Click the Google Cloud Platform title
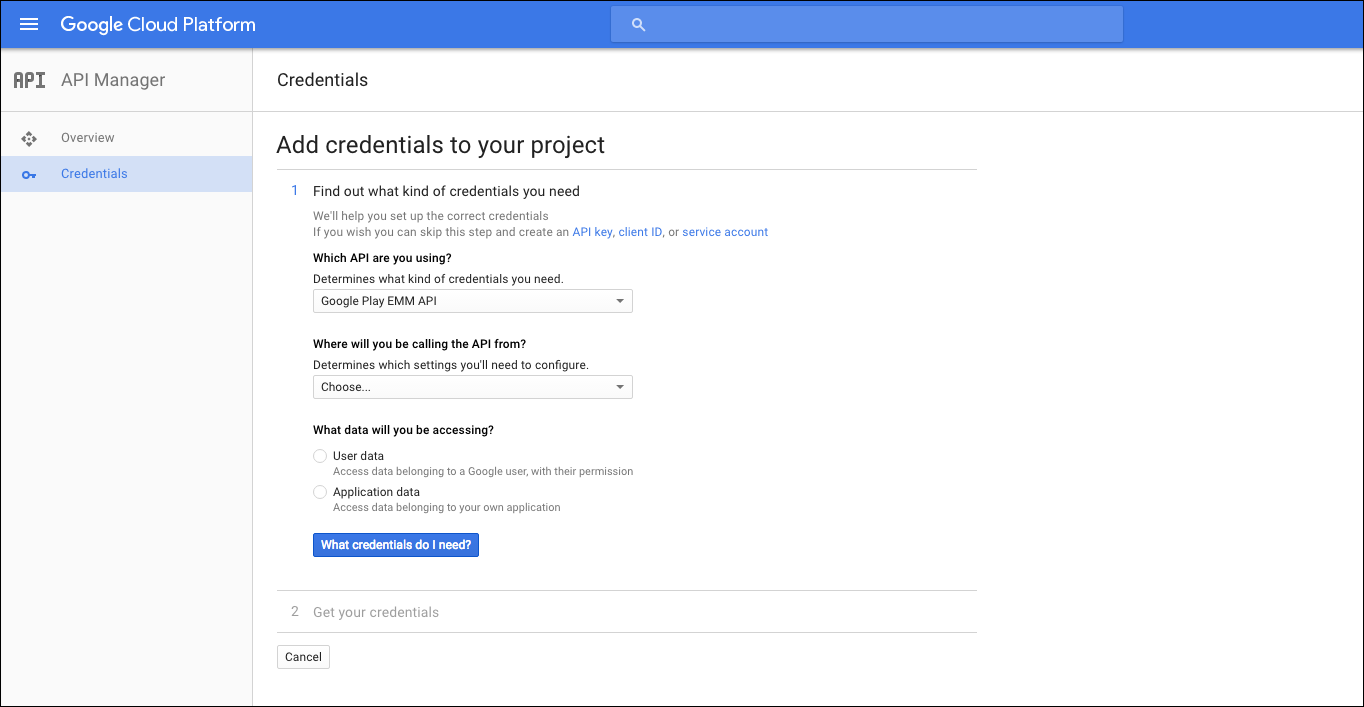This screenshot has width=1364, height=707. (158, 24)
